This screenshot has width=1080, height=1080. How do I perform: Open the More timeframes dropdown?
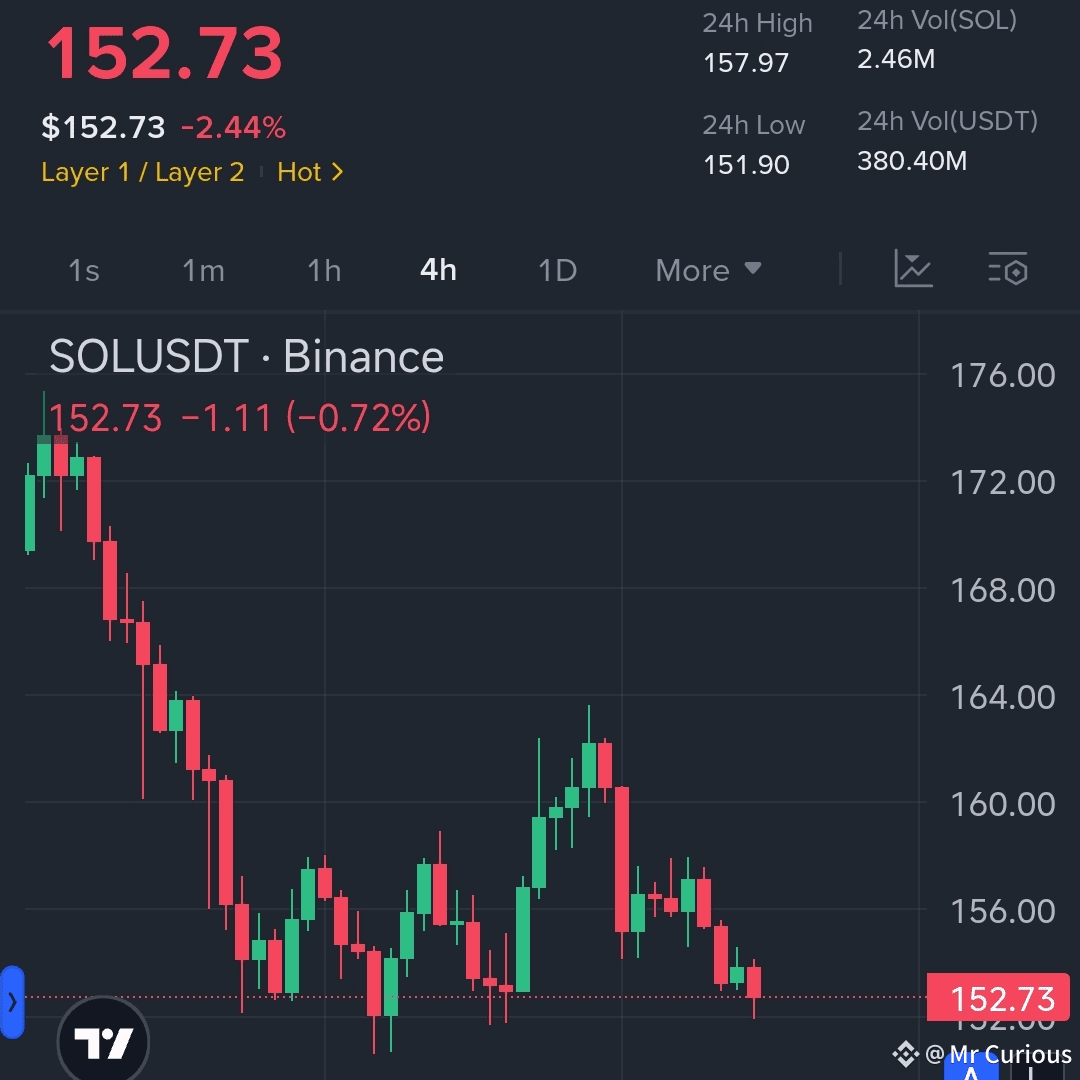pyautogui.click(x=708, y=270)
